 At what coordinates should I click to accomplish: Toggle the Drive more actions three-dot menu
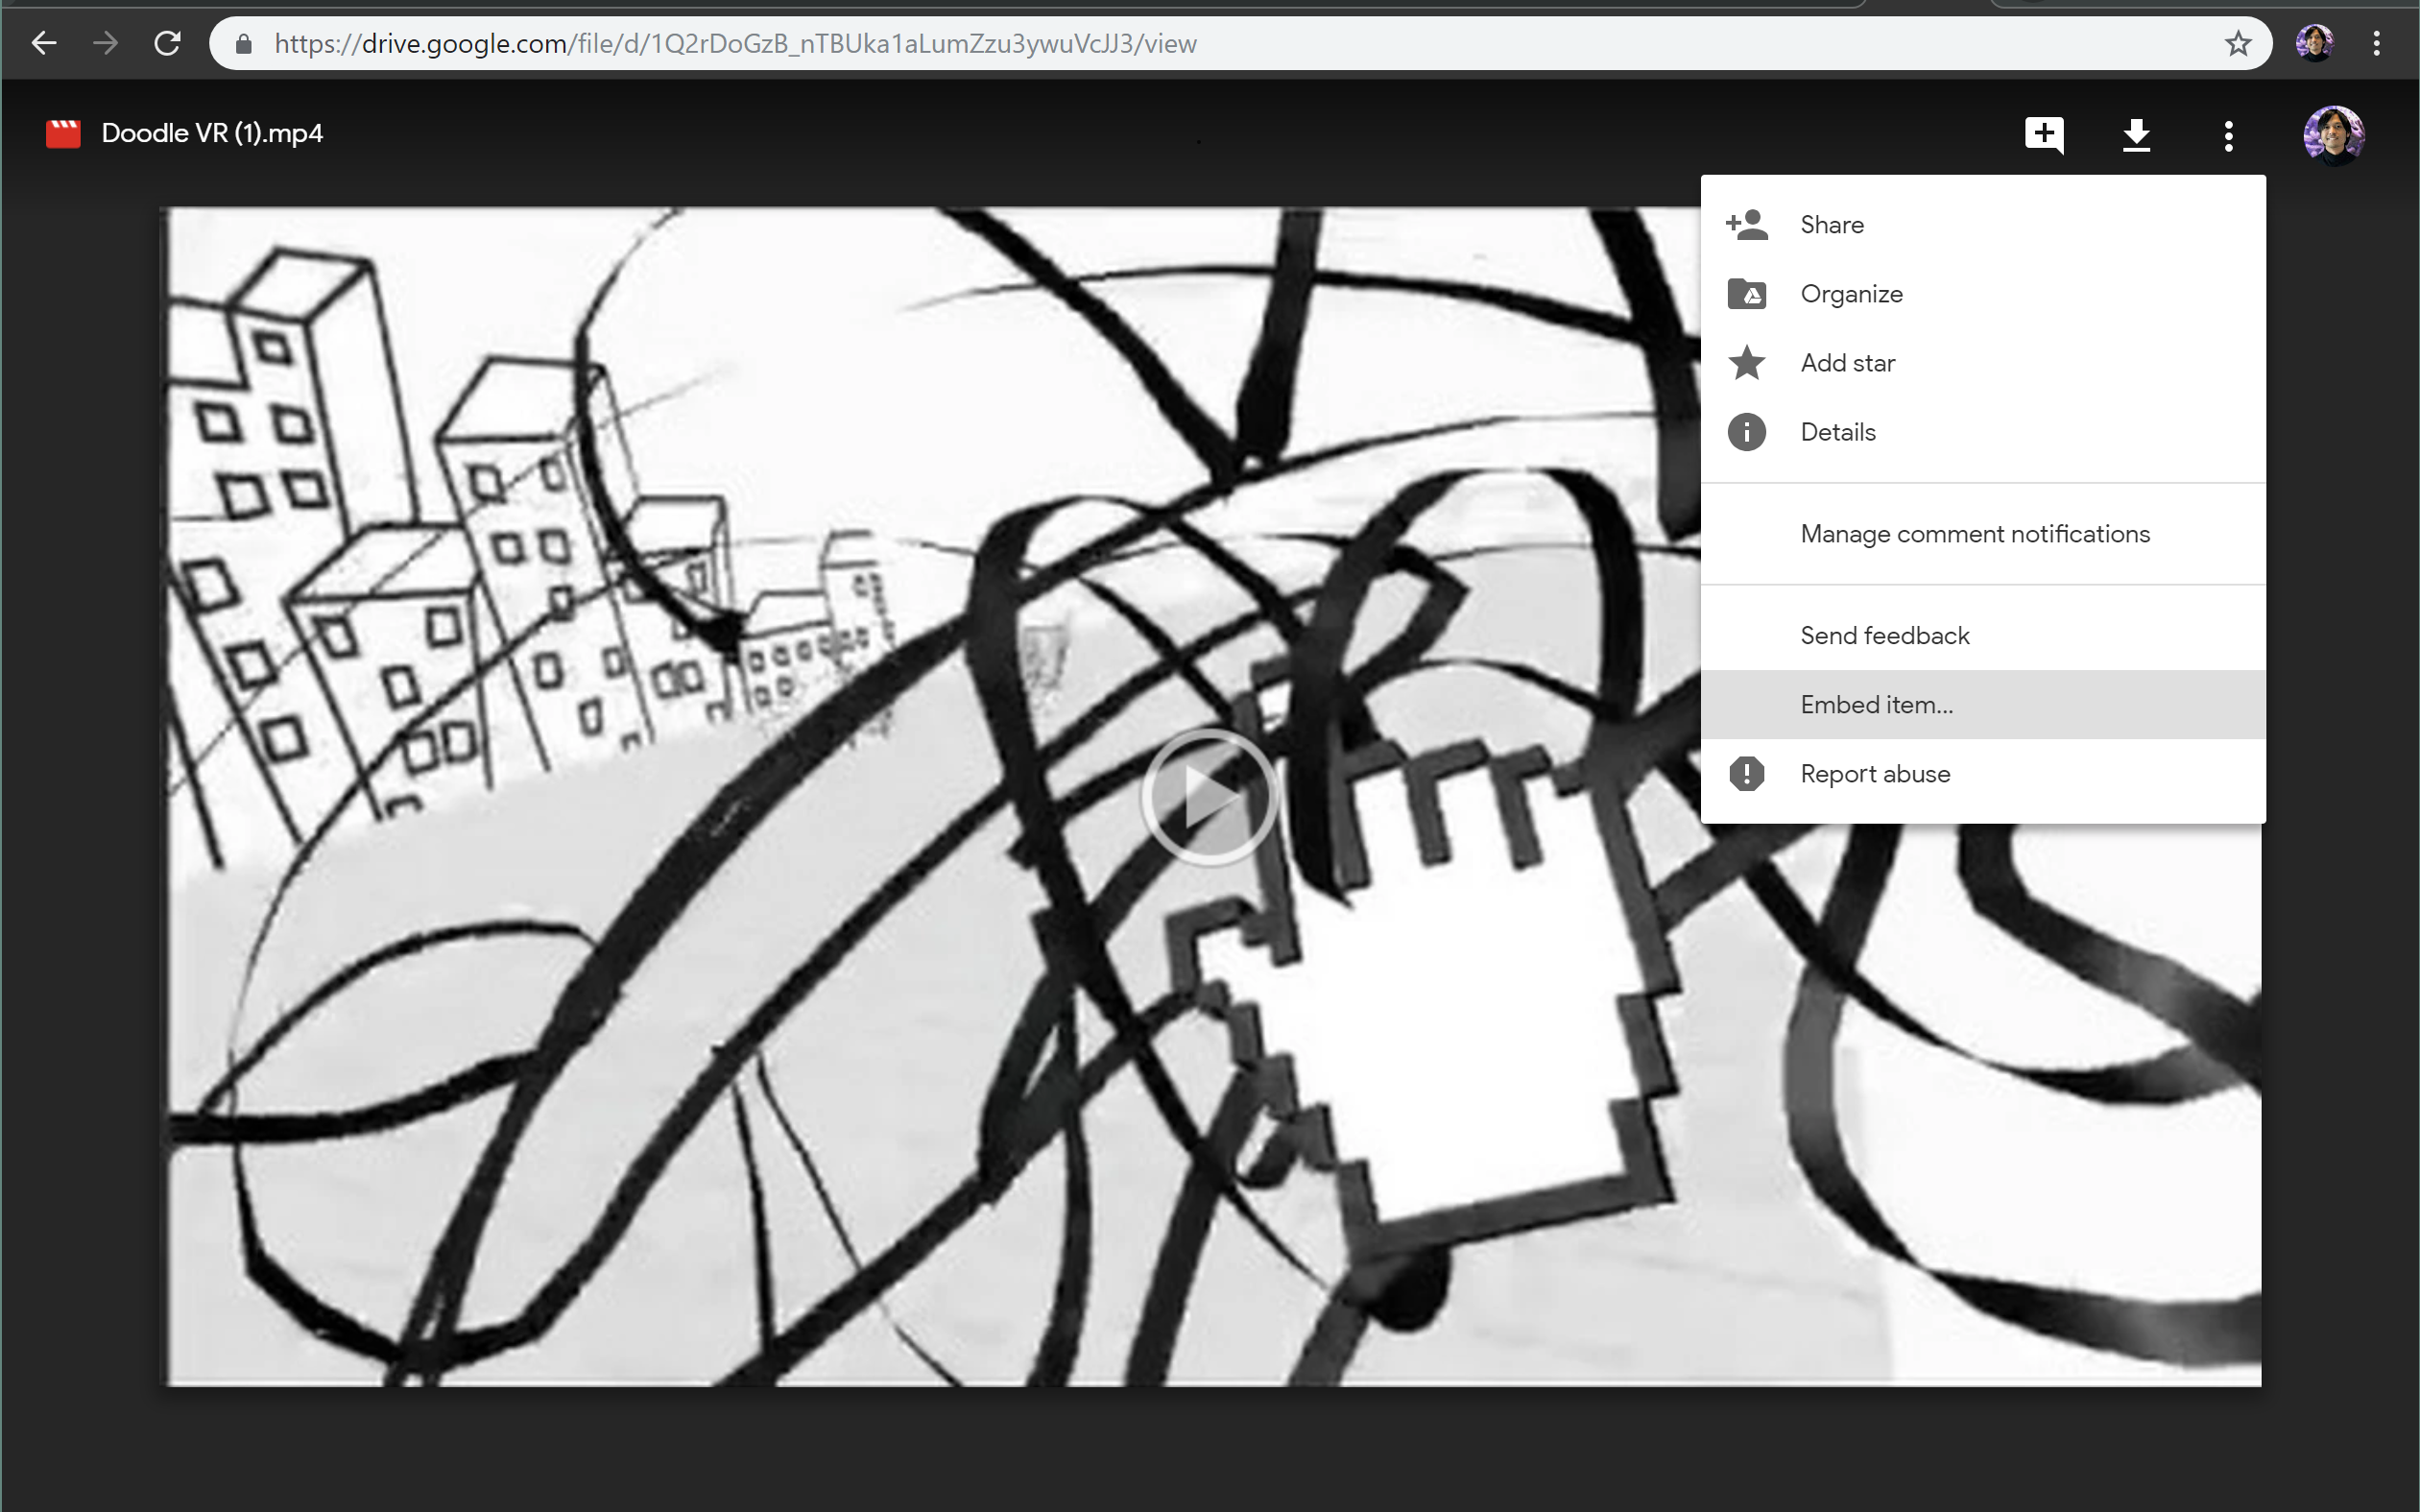(2228, 135)
